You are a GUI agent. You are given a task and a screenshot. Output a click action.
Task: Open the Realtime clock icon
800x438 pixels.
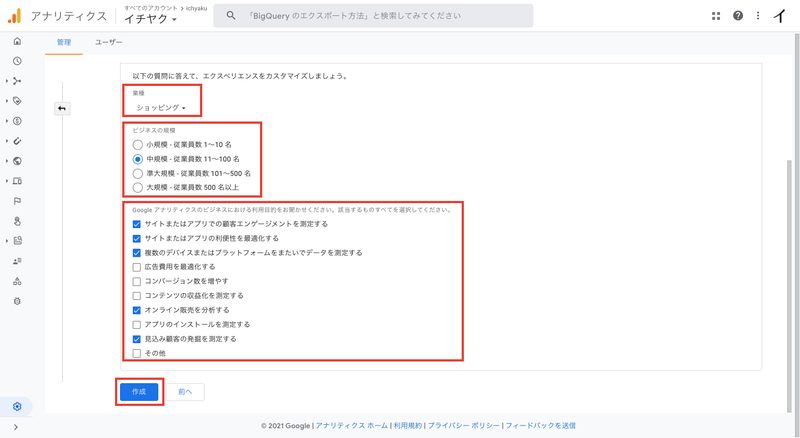17,61
